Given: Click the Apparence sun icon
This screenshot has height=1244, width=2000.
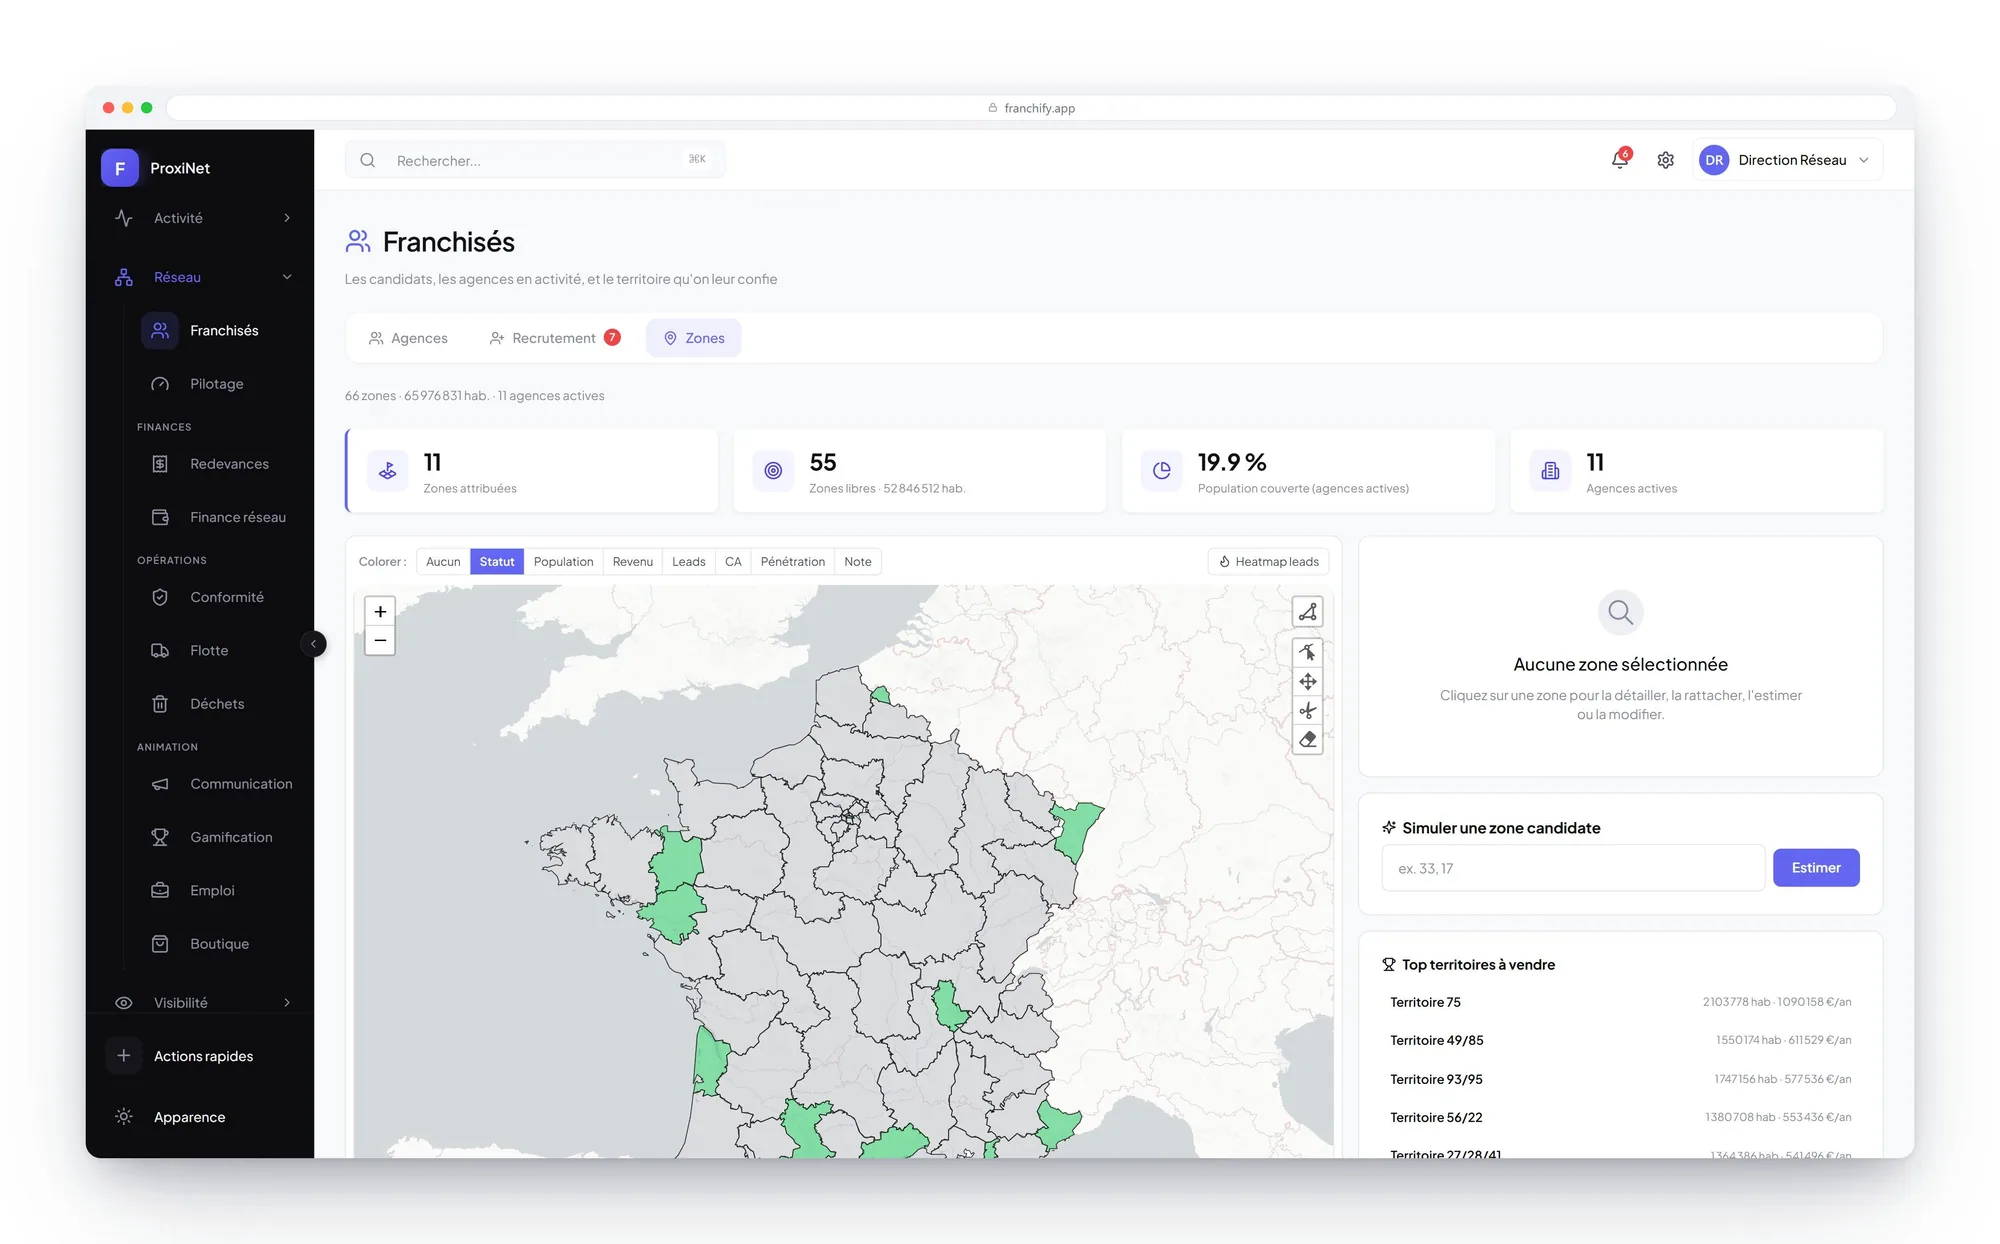Looking at the screenshot, I should coord(124,1117).
